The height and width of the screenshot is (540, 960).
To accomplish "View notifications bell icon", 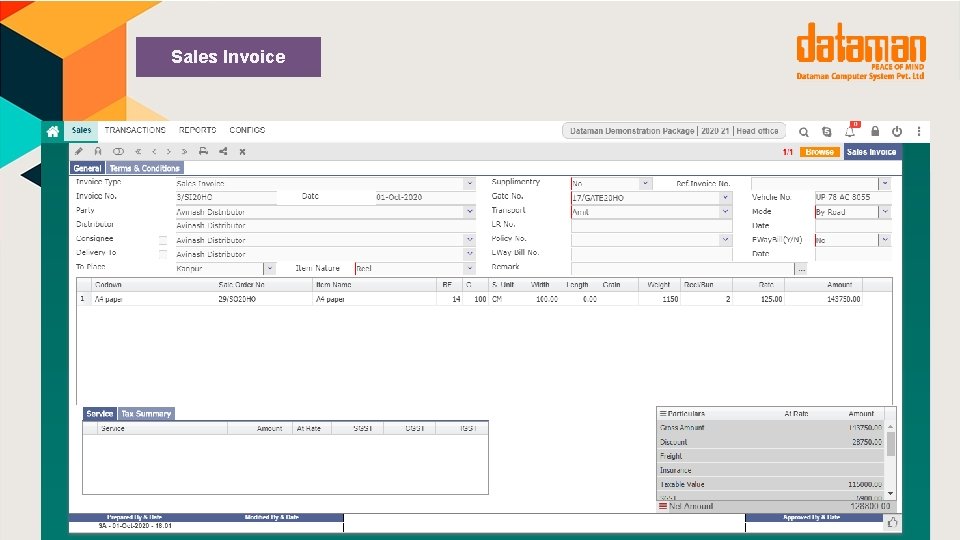I will point(850,130).
